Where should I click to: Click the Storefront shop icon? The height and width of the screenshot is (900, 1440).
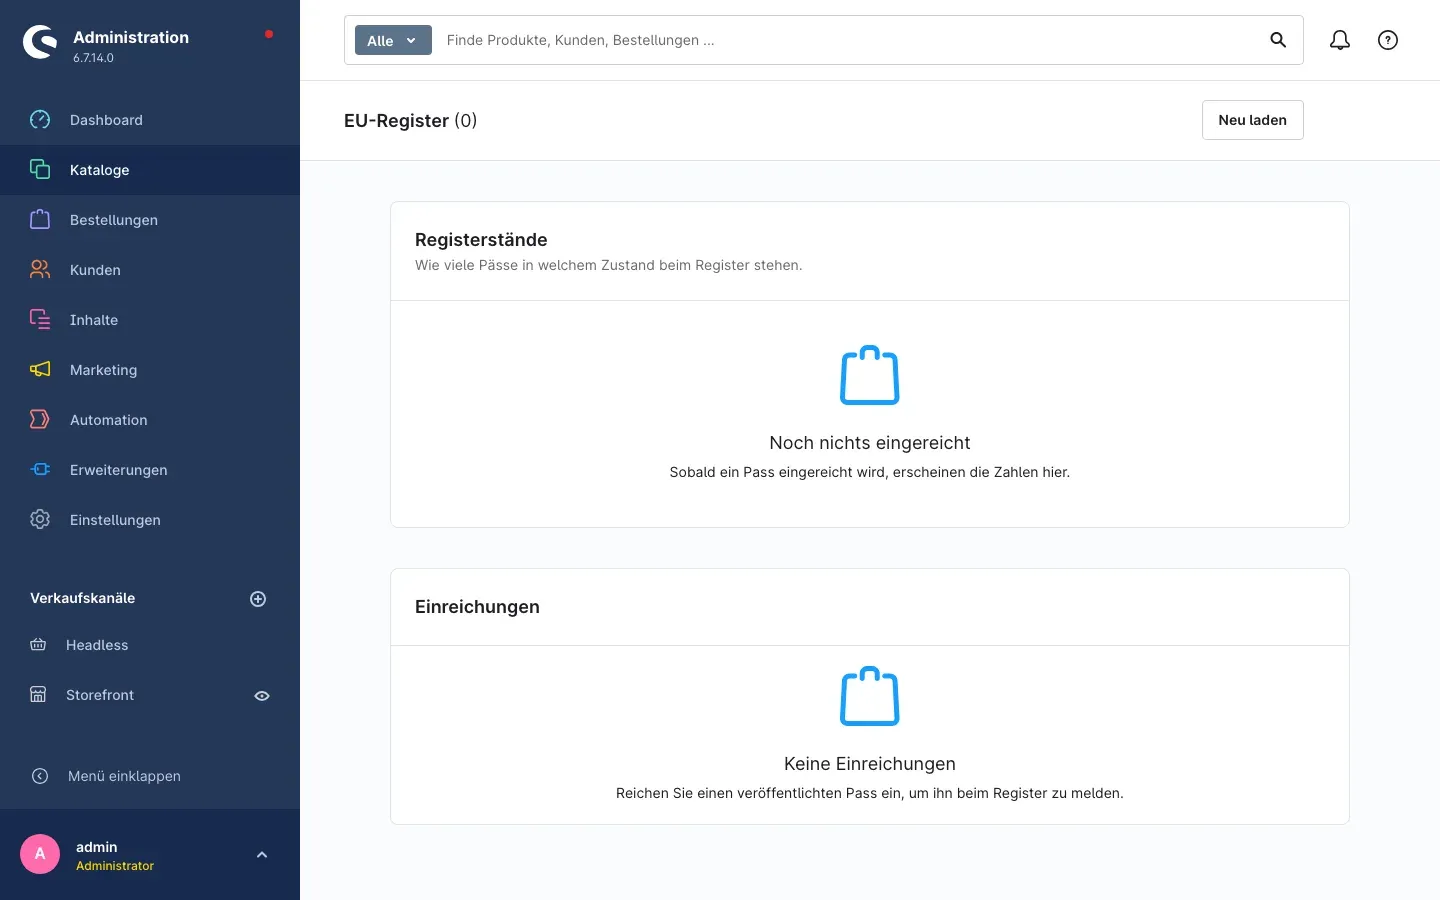point(38,695)
